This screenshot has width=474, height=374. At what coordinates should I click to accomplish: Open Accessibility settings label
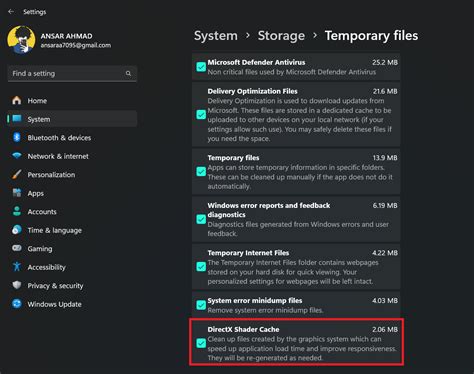click(46, 267)
